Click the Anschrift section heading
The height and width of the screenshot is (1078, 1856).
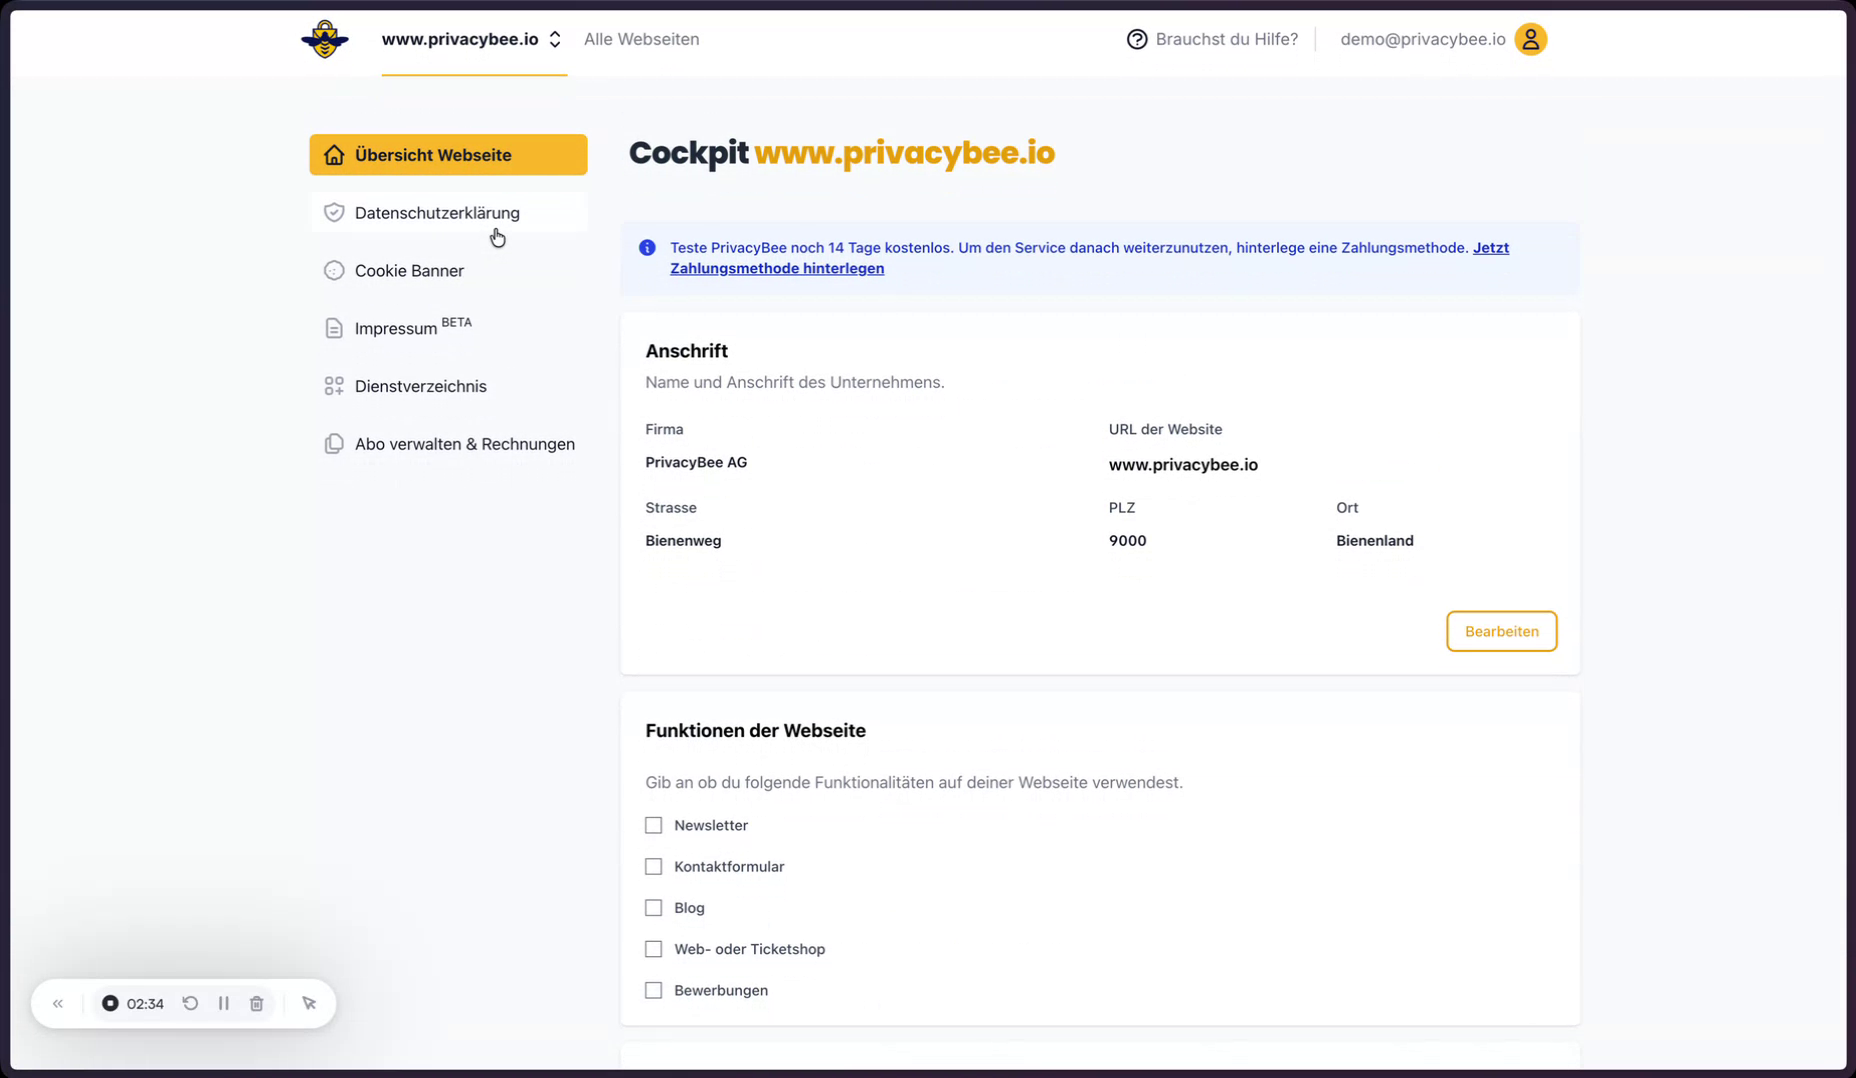click(686, 351)
